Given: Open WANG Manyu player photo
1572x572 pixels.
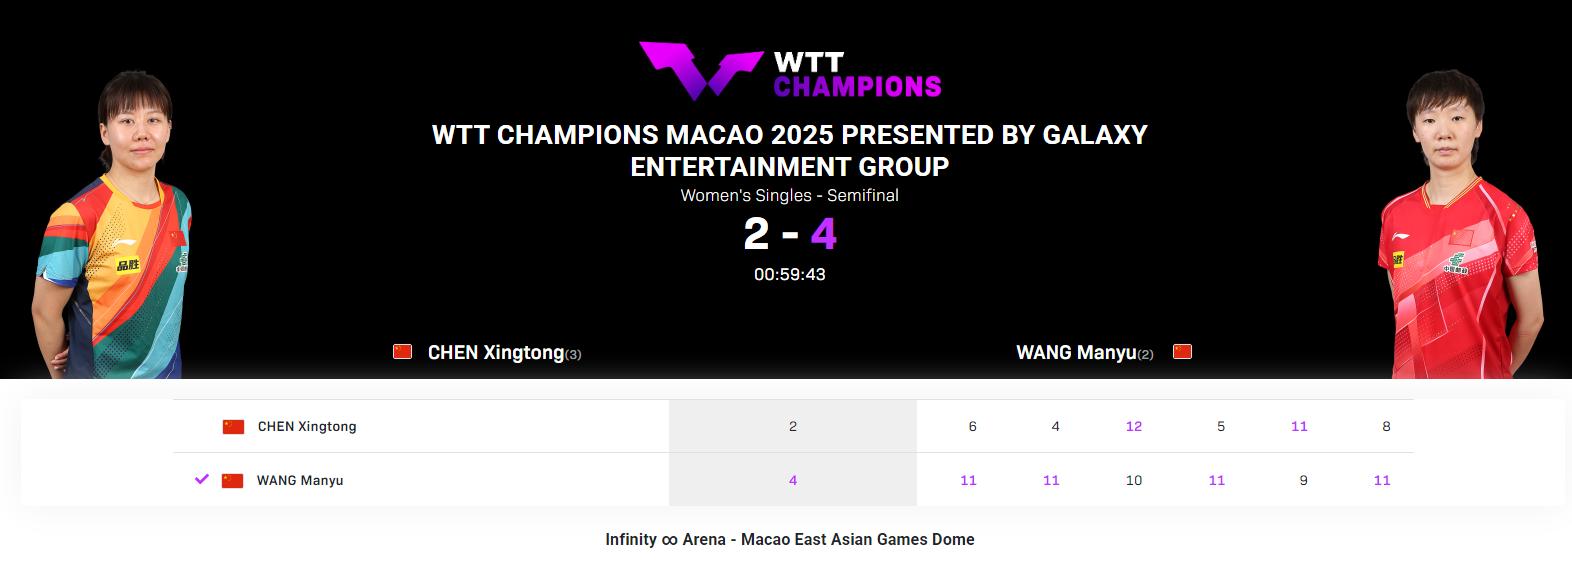Looking at the screenshot, I should click(1460, 225).
